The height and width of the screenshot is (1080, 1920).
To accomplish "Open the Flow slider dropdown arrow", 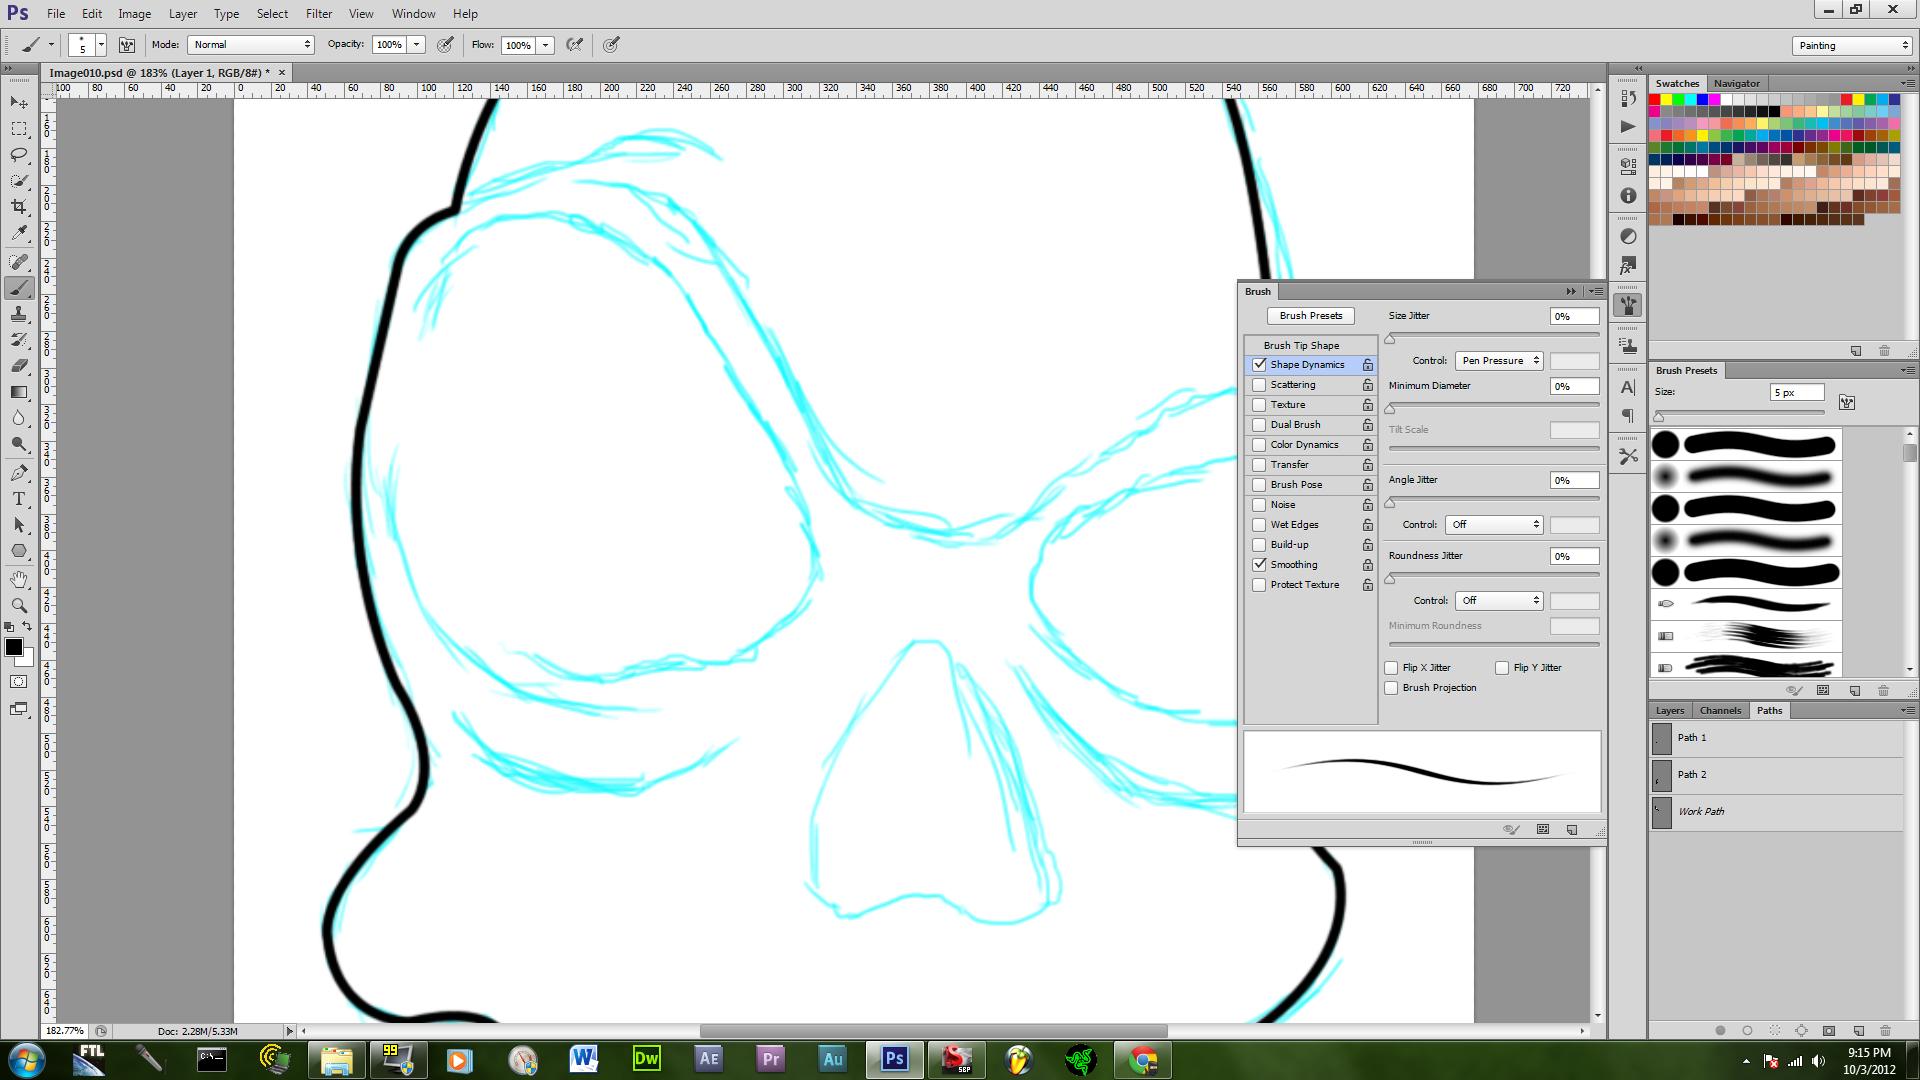I will click(x=545, y=45).
